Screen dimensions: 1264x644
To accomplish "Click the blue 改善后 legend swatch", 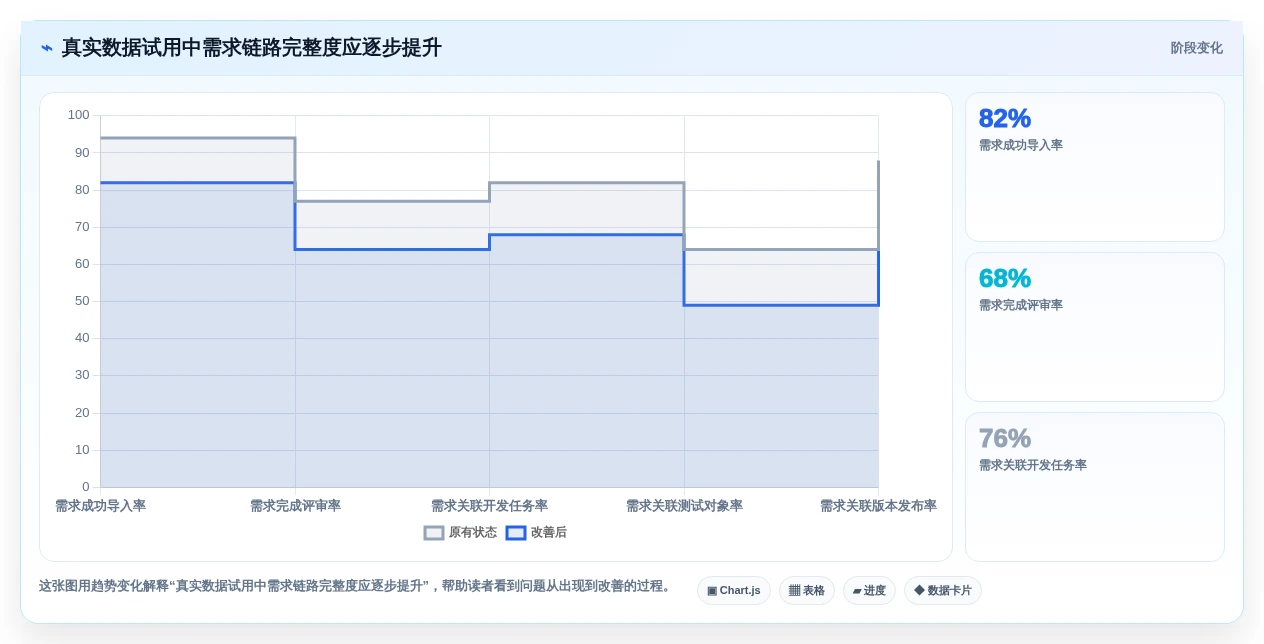I will point(516,533).
